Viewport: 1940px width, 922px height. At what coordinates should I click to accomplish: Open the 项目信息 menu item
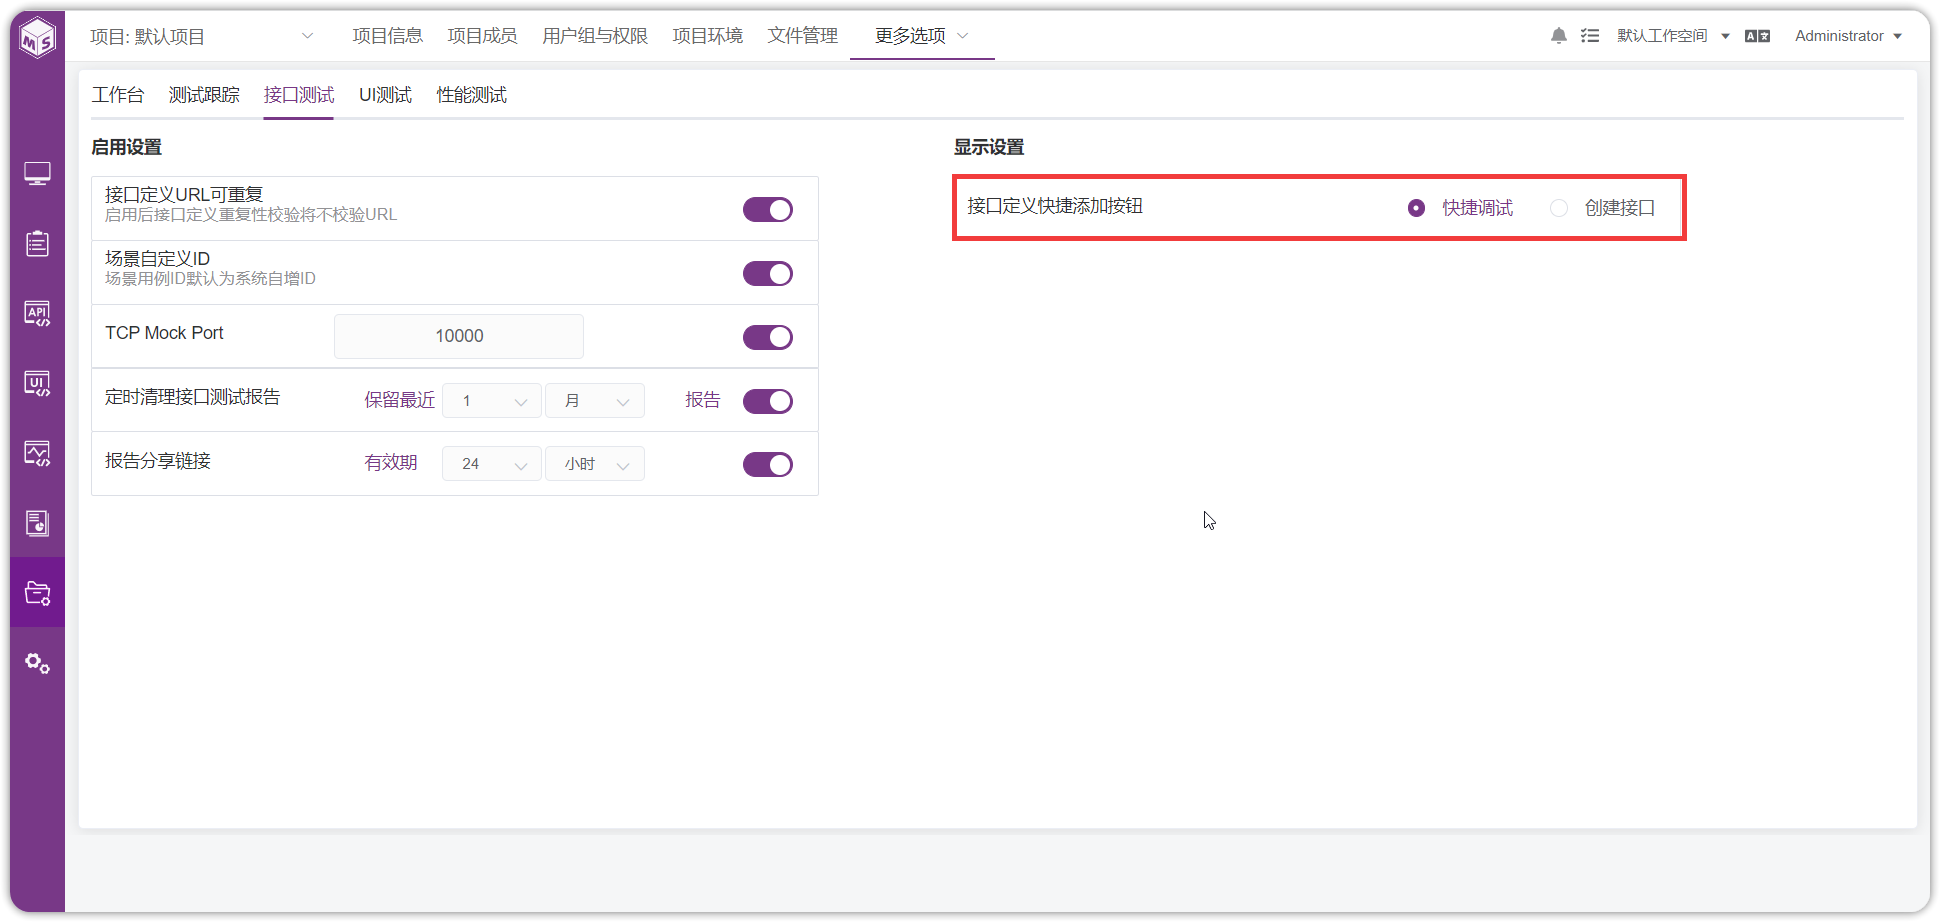point(387,36)
